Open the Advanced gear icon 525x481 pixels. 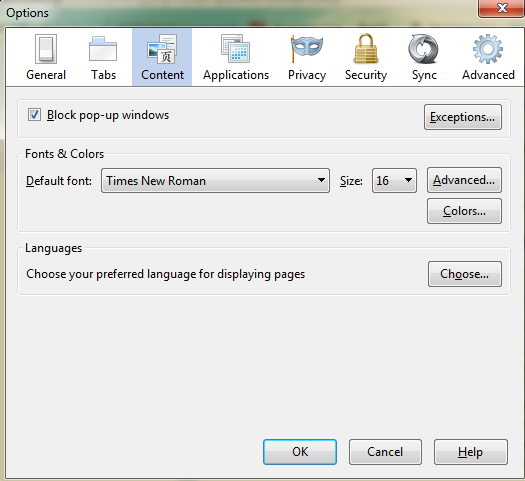[x=488, y=49]
